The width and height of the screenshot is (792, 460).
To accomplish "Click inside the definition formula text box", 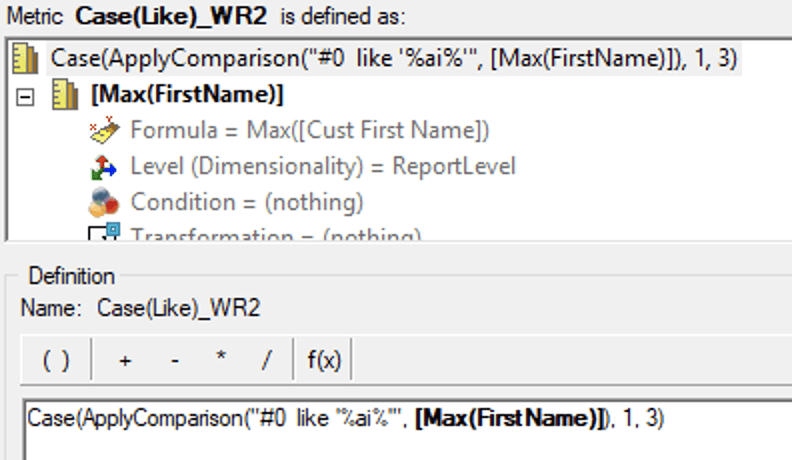I will coord(408,430).
